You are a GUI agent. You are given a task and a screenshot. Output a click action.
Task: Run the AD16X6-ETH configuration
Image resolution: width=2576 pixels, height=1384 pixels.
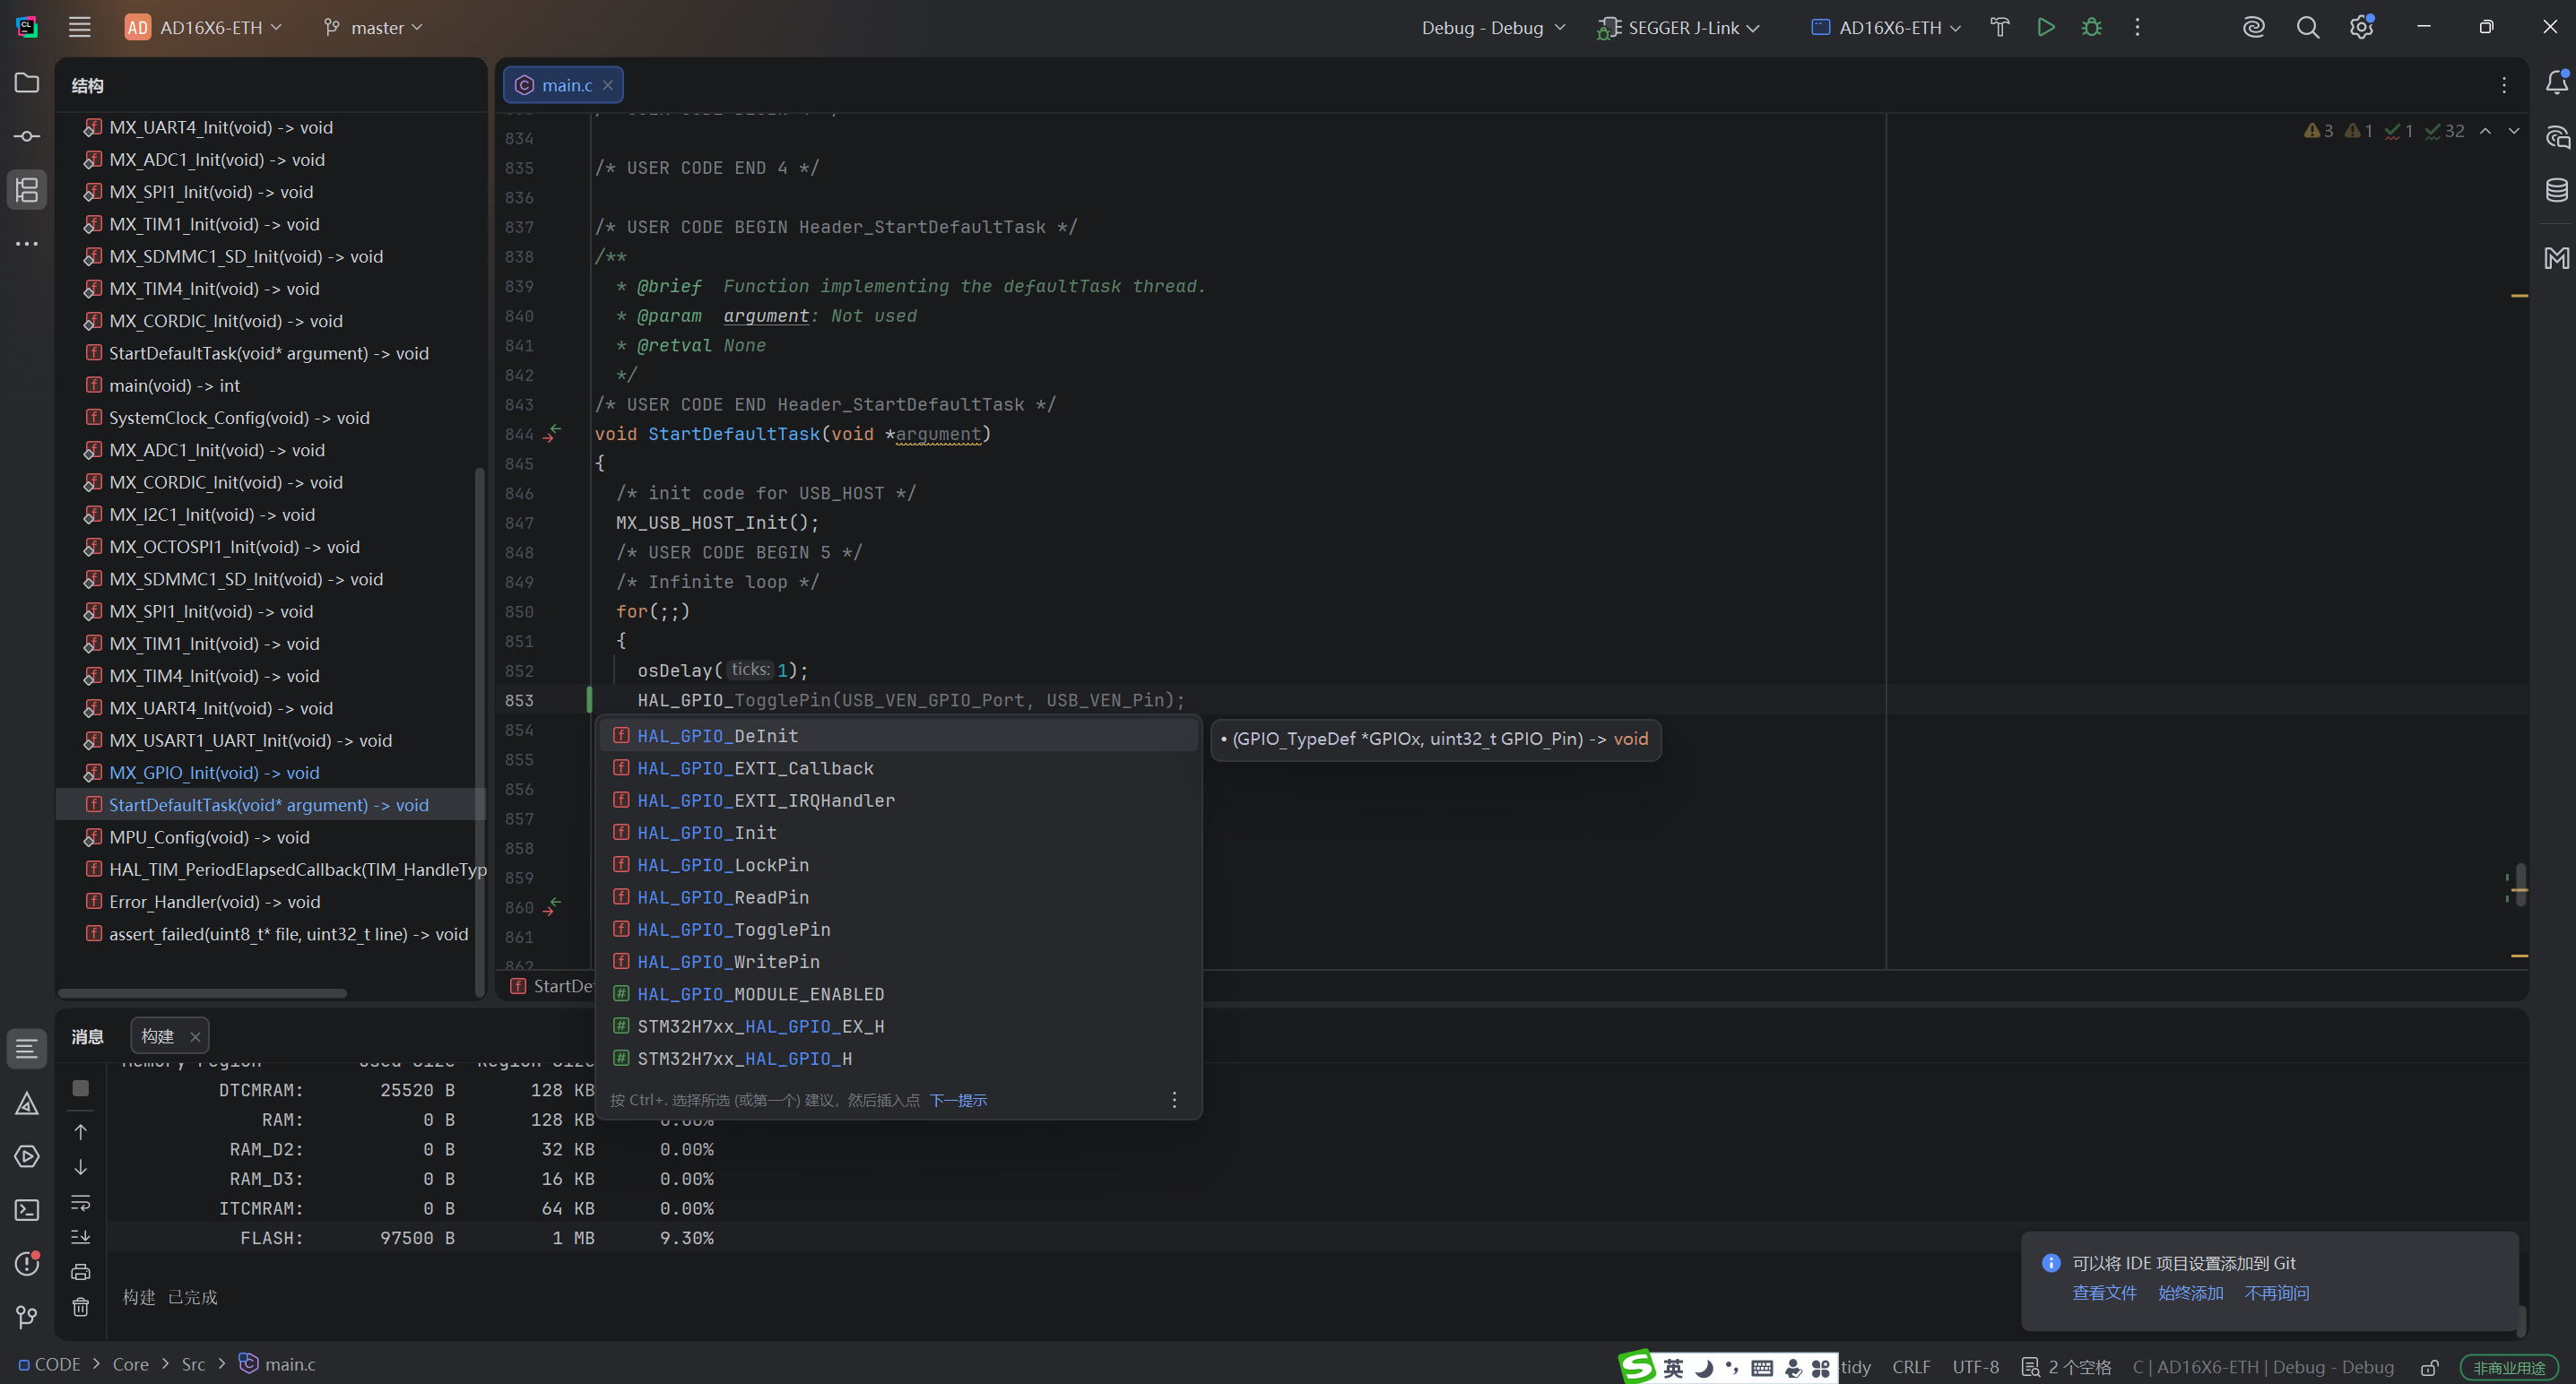click(x=2045, y=28)
